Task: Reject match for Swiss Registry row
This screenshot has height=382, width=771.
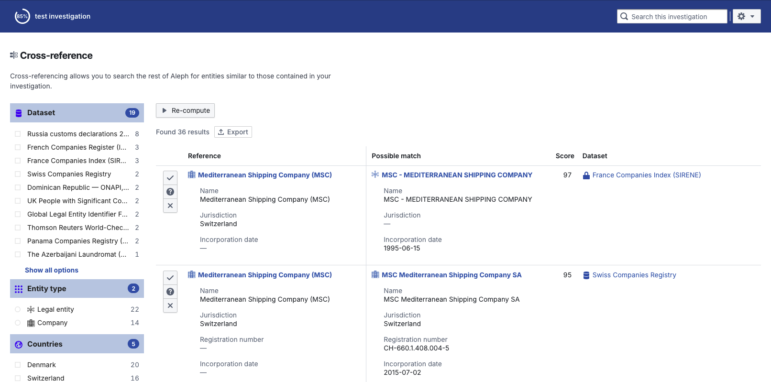Action: tap(170, 306)
